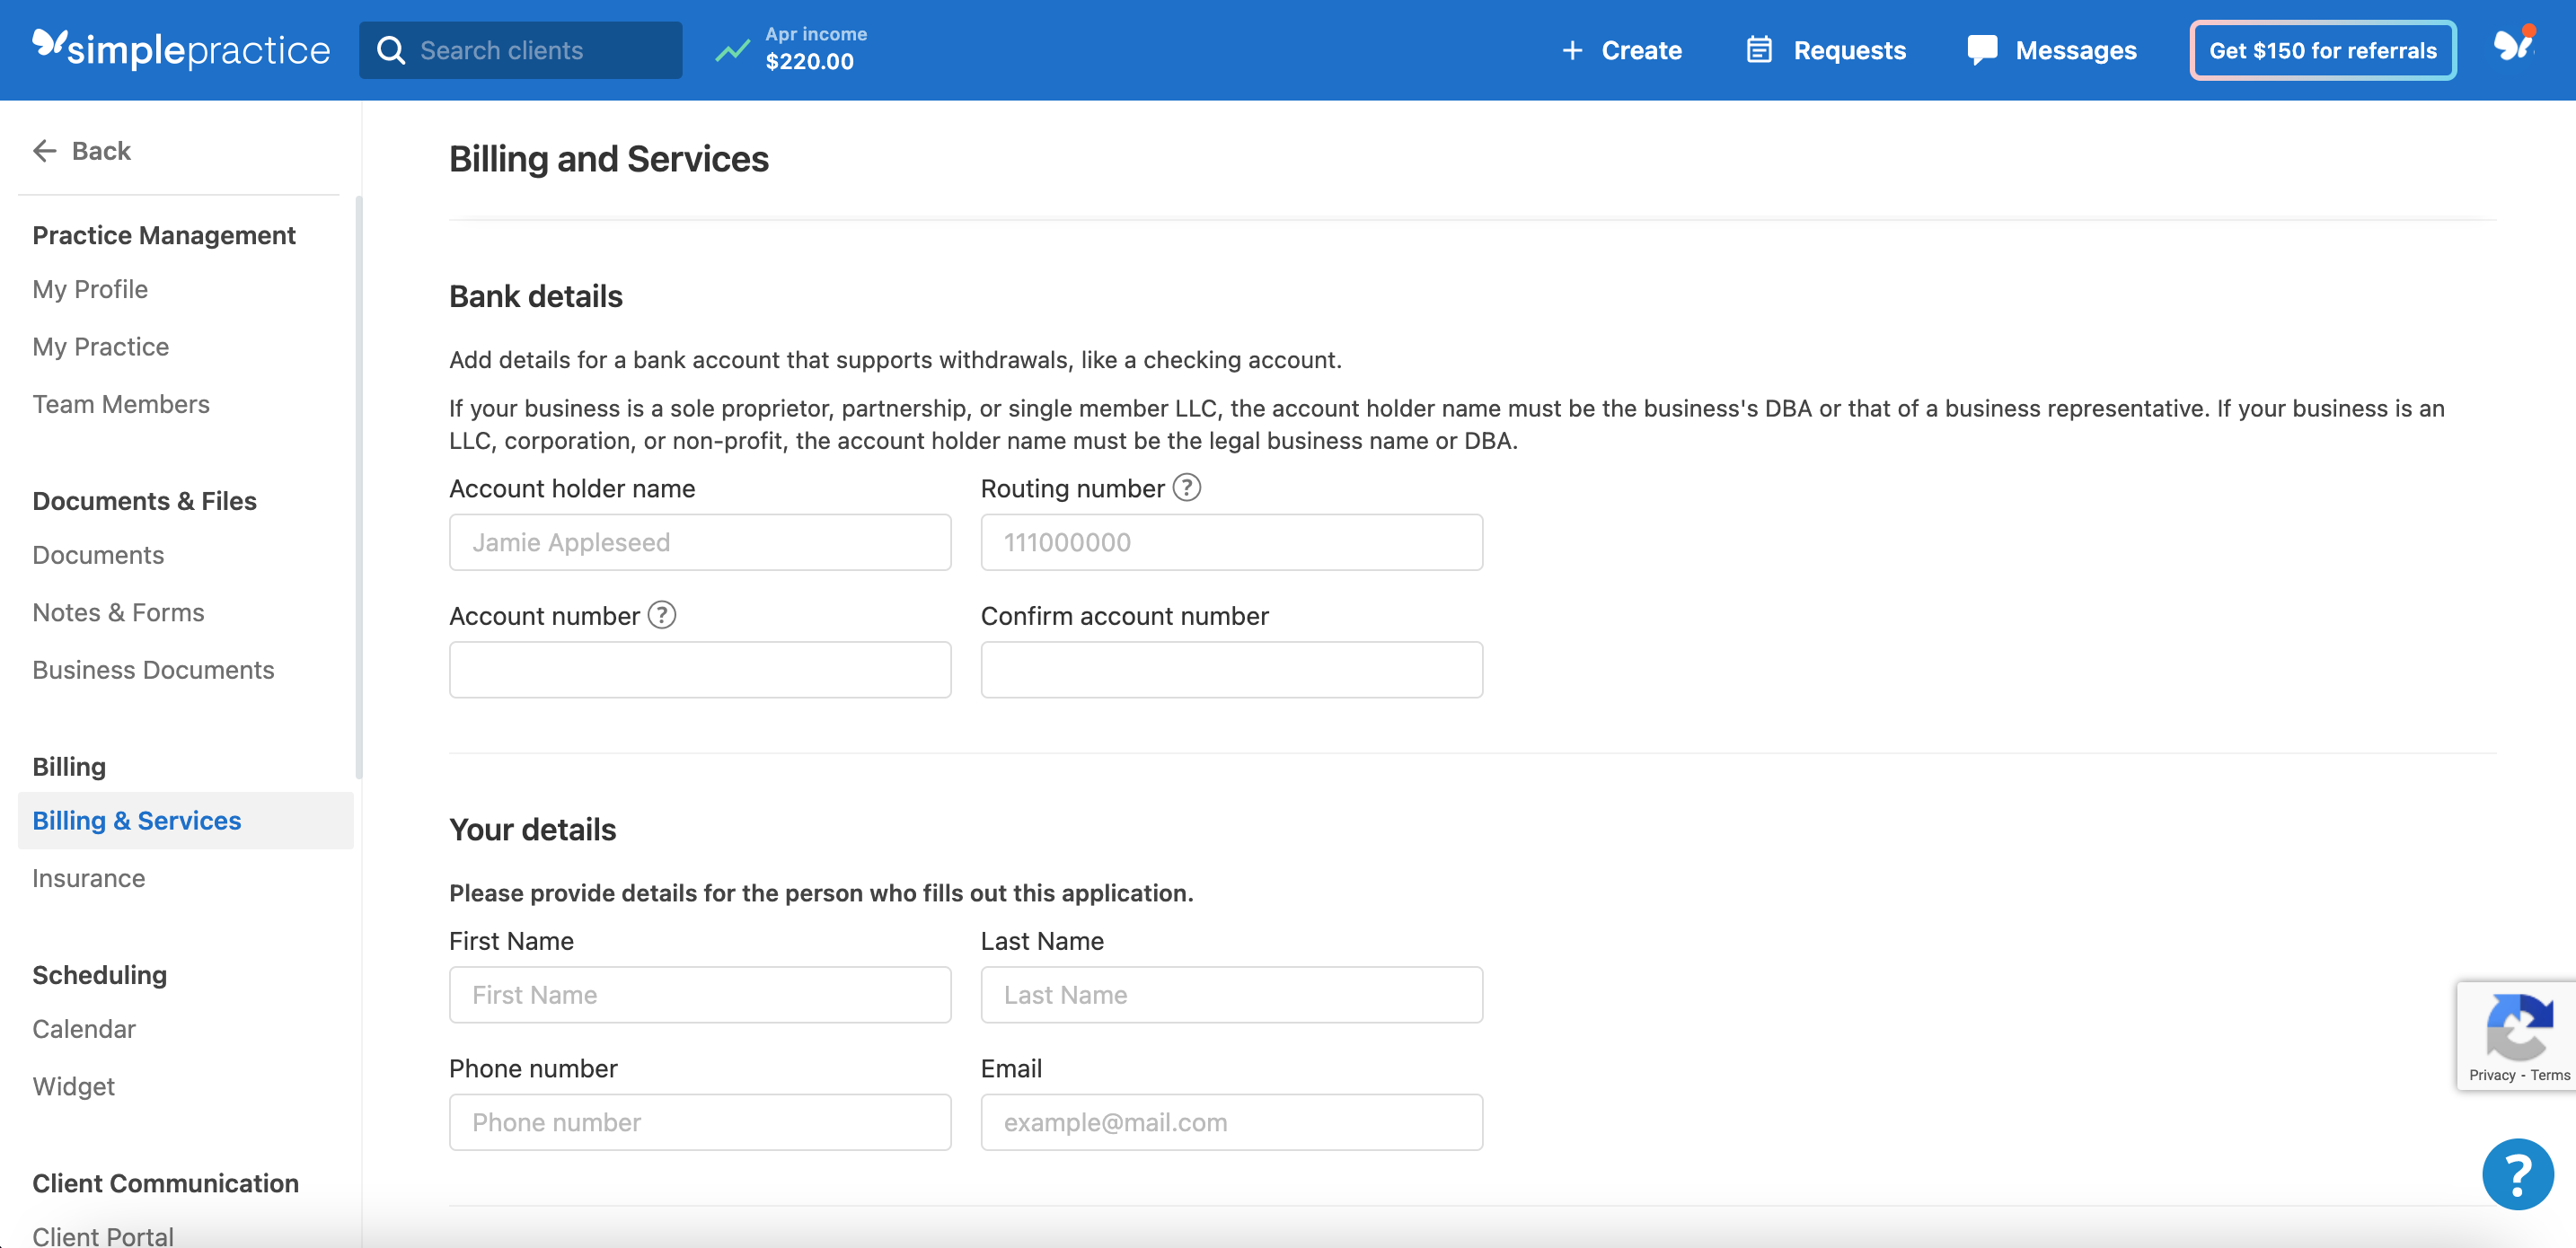Image resolution: width=2576 pixels, height=1248 pixels.
Task: Open Requests via the calendar icon
Action: click(1759, 49)
